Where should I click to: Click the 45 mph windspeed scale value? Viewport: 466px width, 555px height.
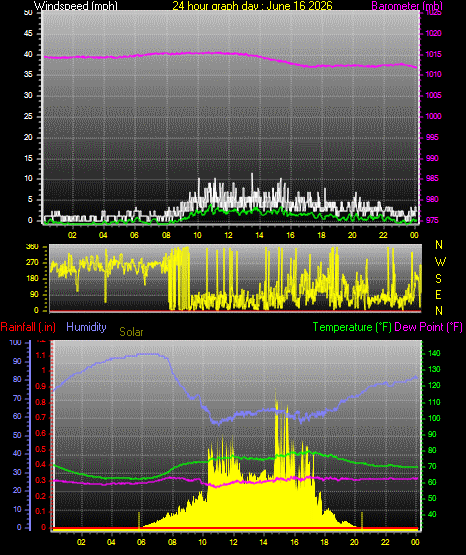point(28,34)
